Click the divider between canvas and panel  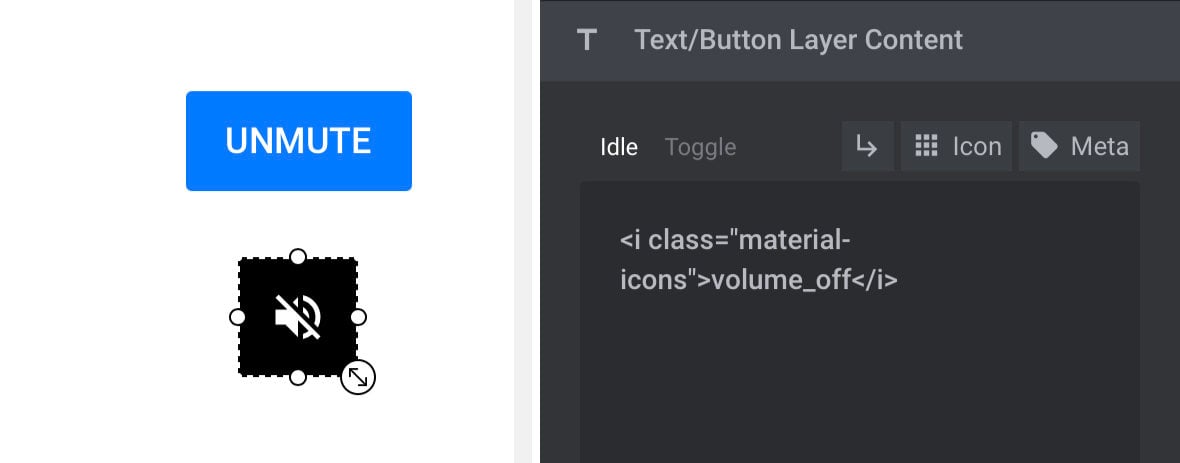point(527,231)
